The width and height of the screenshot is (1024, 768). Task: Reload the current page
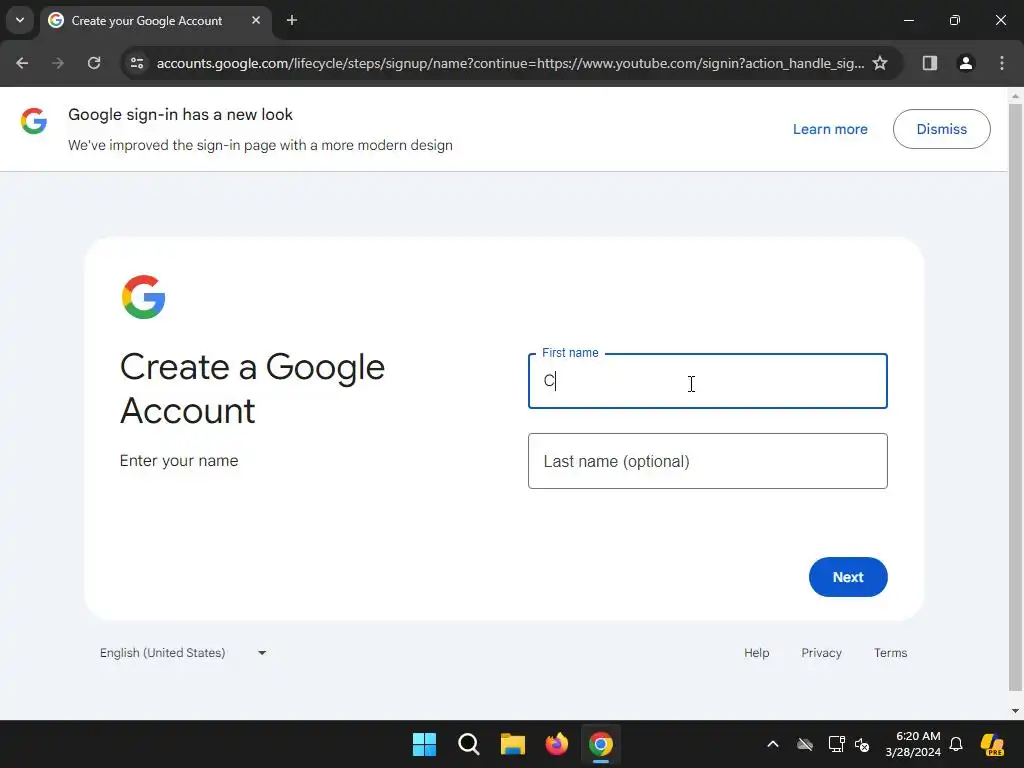(94, 63)
